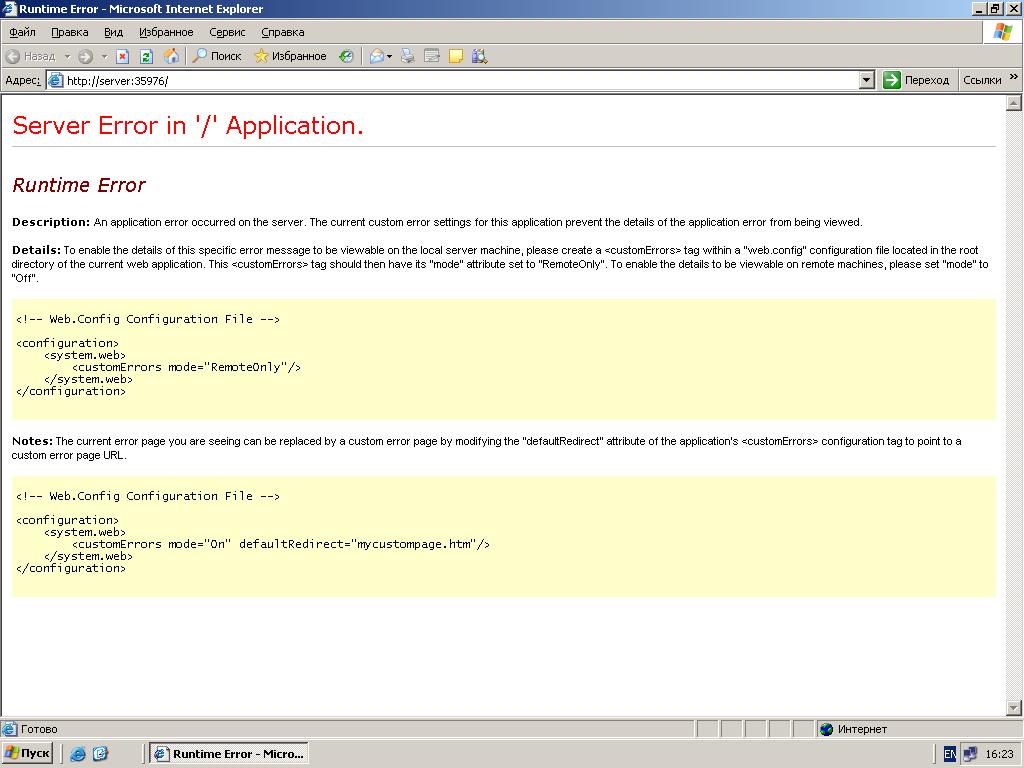The height and width of the screenshot is (768, 1024).
Task: Click the Runtime Error taskbar button
Action: coord(229,754)
